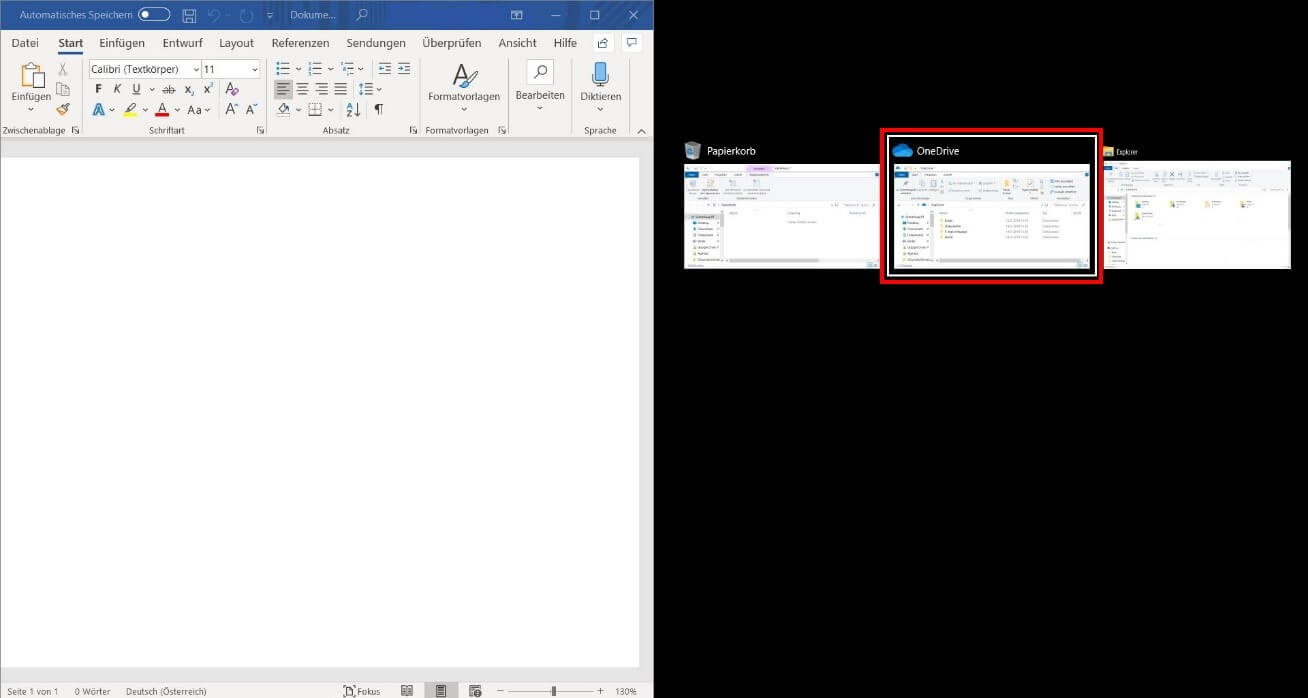
Task: Apply bold formatting with the F button
Action: tap(98, 89)
